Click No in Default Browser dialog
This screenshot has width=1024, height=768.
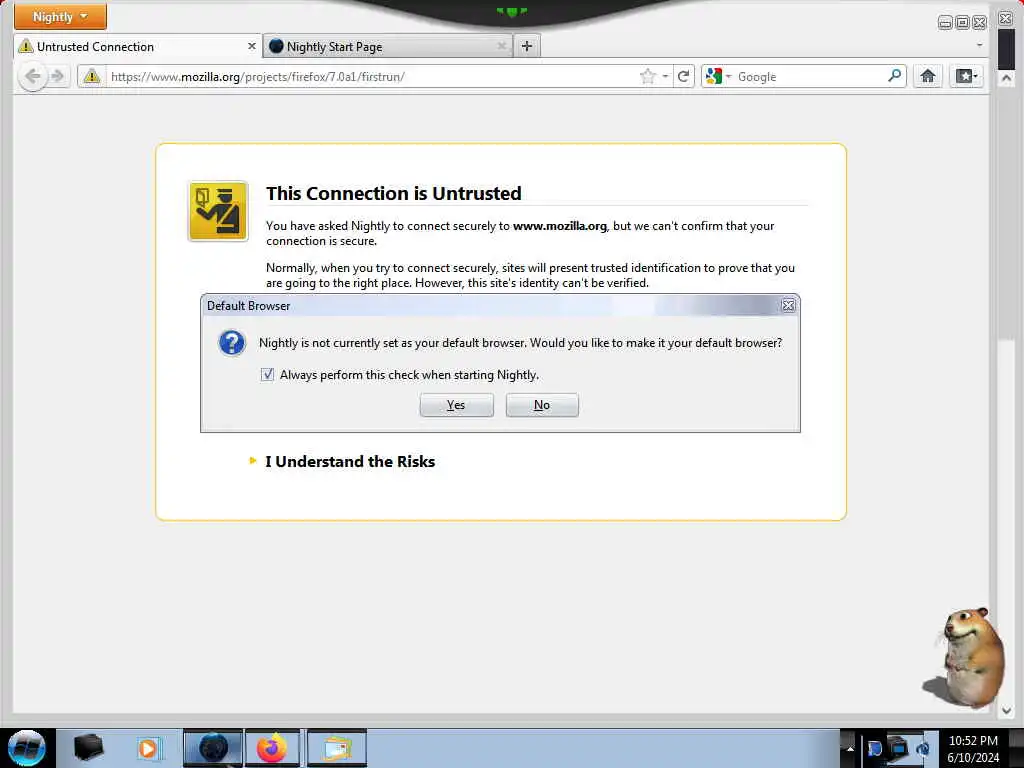tap(542, 405)
